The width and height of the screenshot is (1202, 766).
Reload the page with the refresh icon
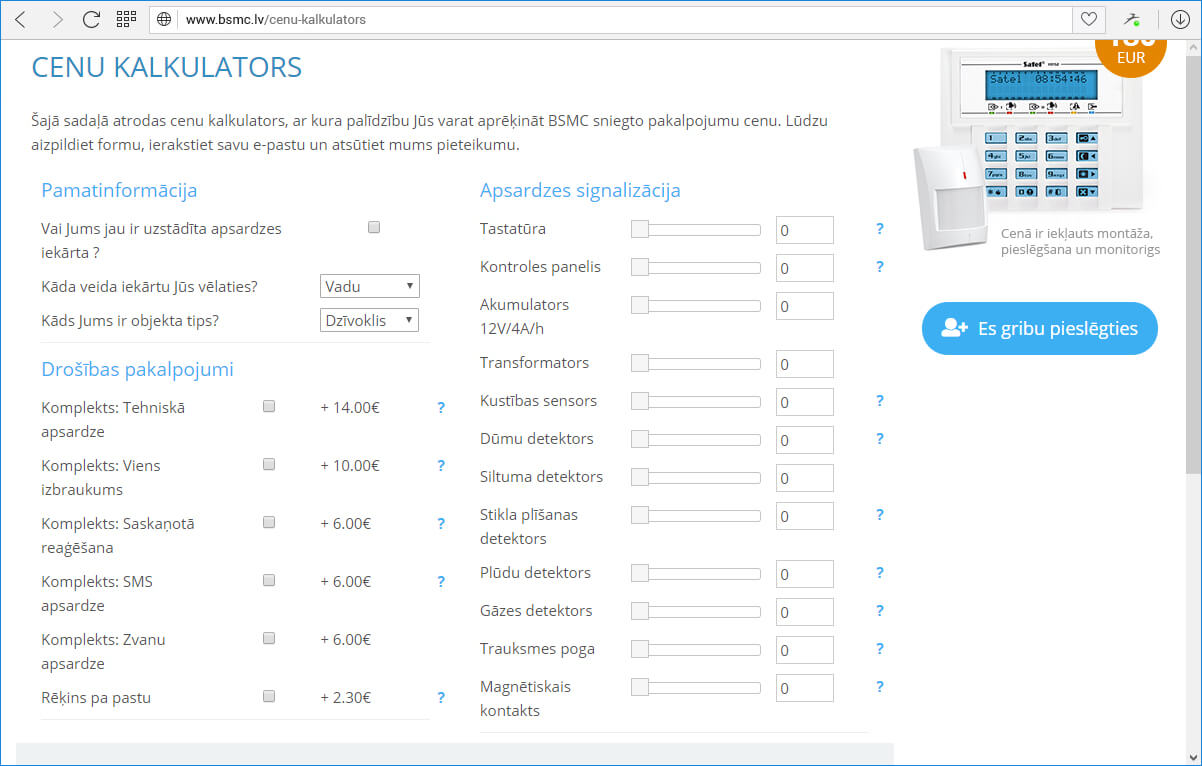(91, 19)
